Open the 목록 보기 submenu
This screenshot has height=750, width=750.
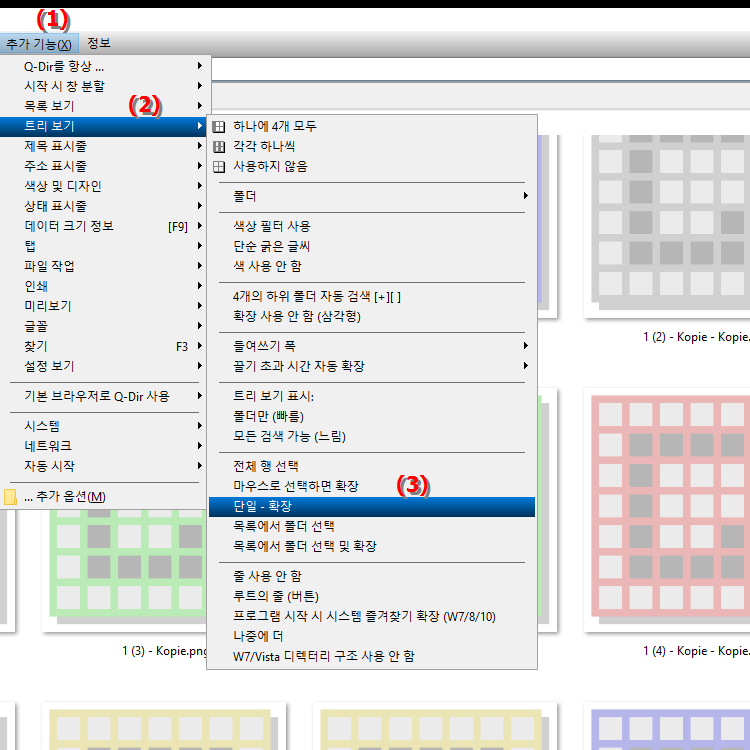(103, 106)
